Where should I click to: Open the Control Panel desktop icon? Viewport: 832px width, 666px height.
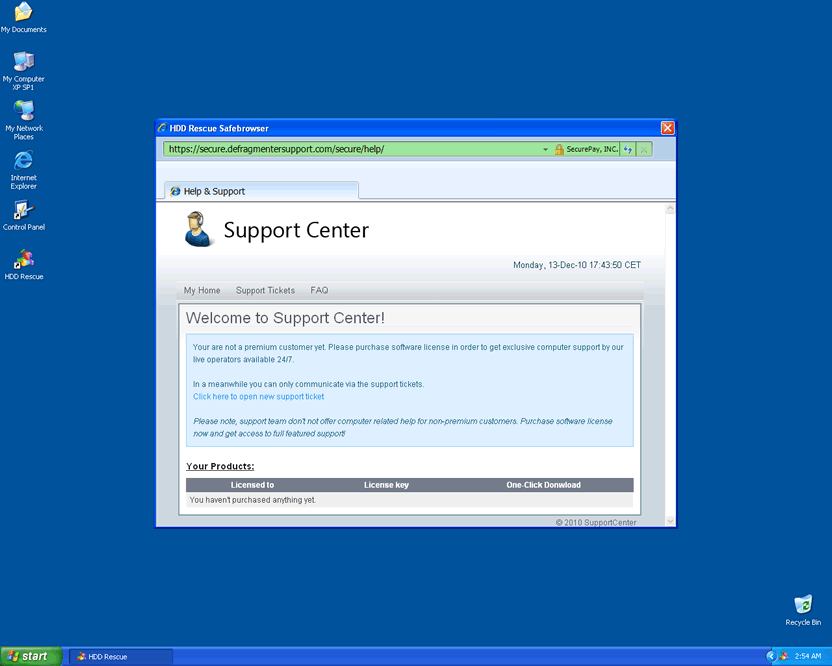23,211
